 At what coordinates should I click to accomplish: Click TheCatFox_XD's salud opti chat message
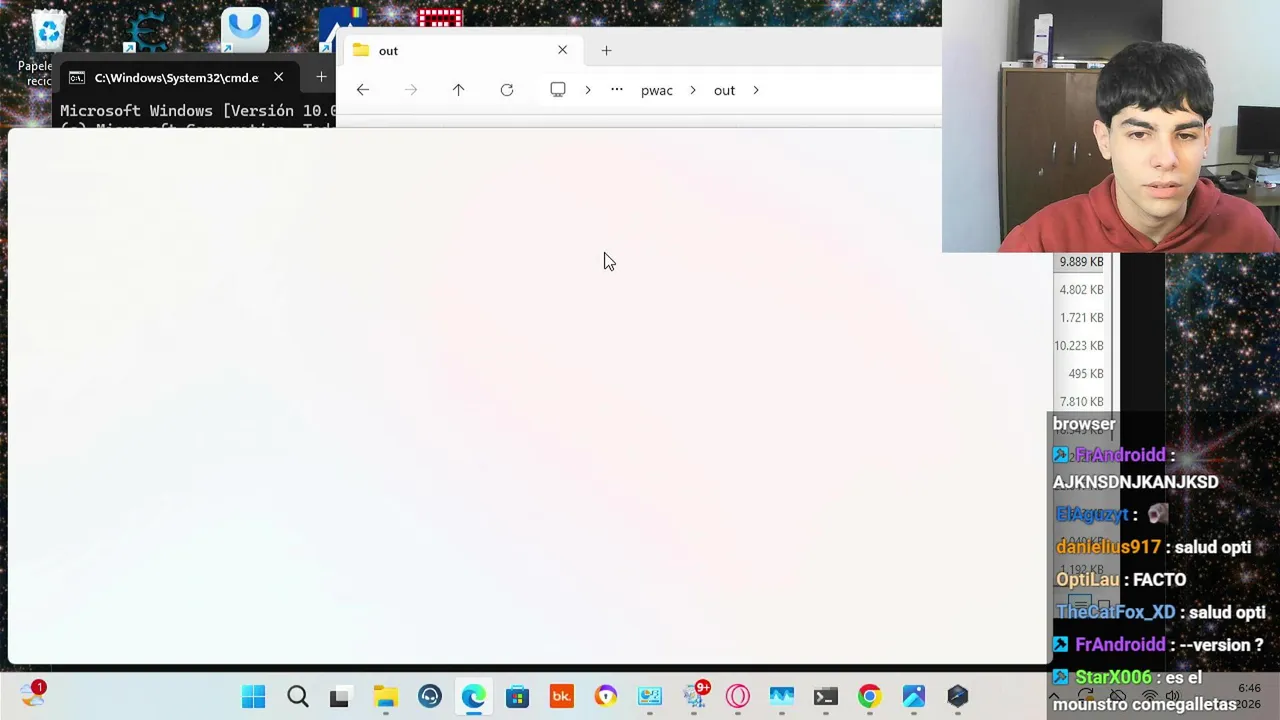click(1161, 612)
